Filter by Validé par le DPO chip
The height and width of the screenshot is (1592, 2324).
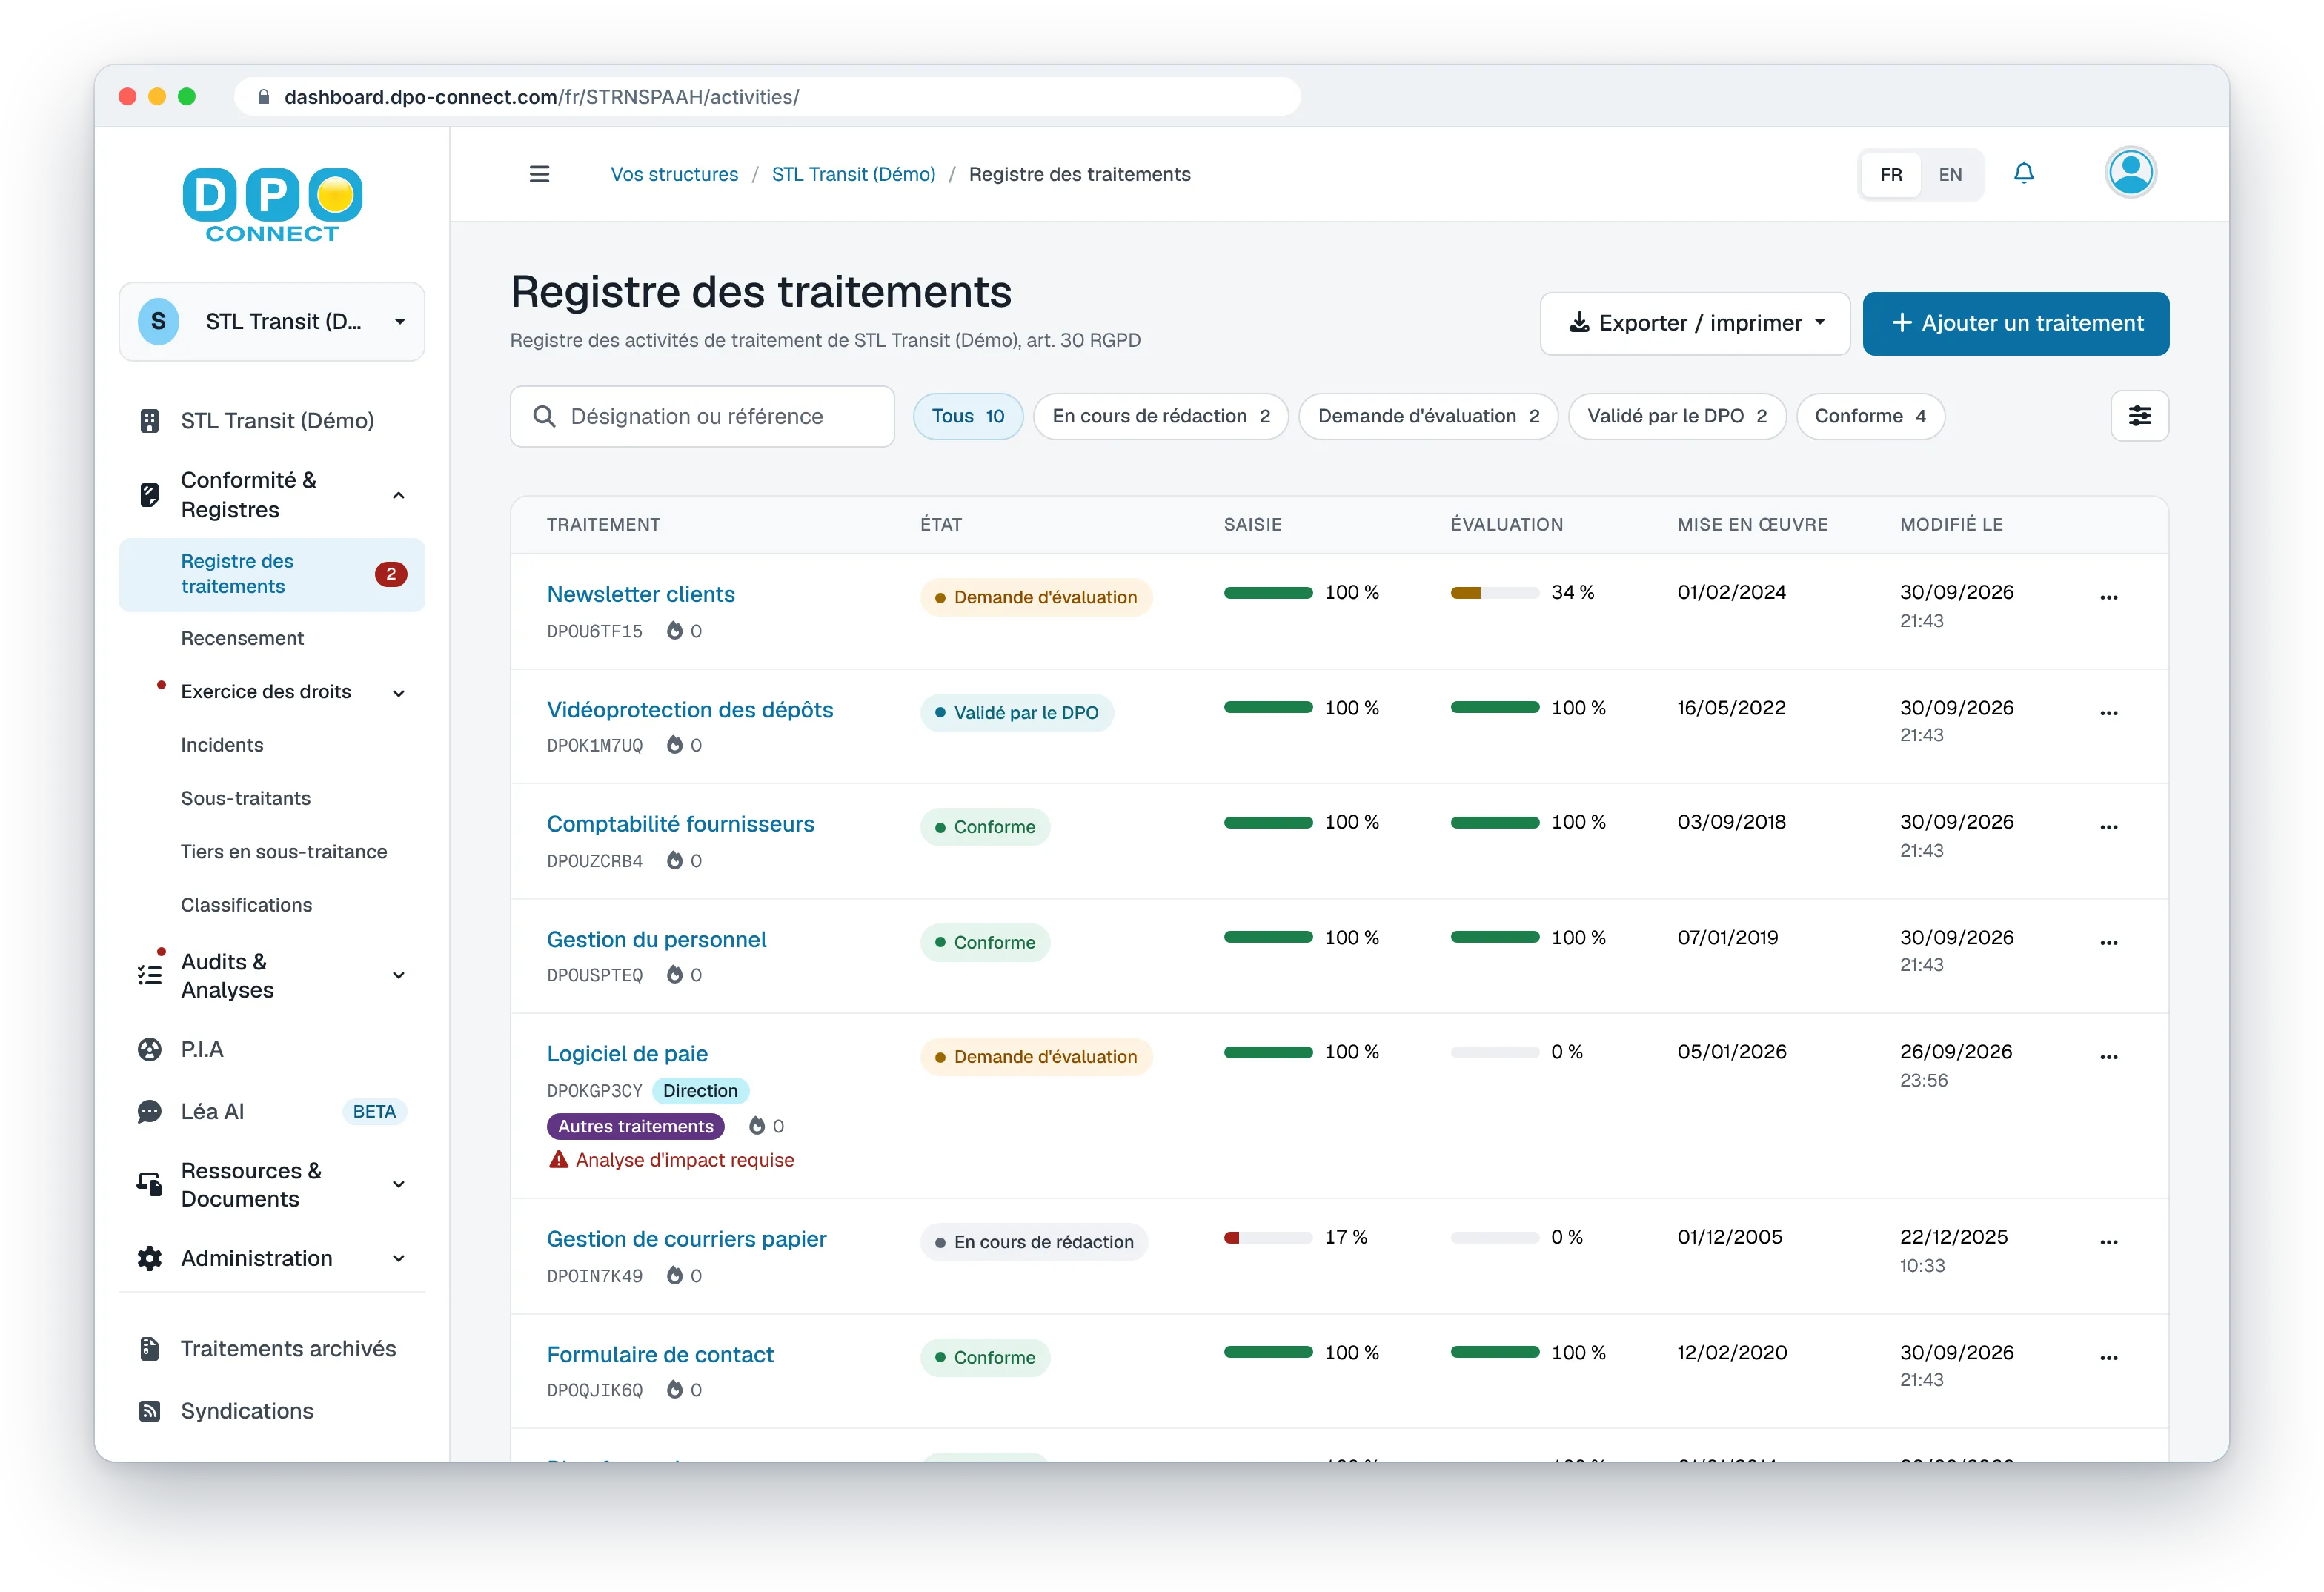1676,416
